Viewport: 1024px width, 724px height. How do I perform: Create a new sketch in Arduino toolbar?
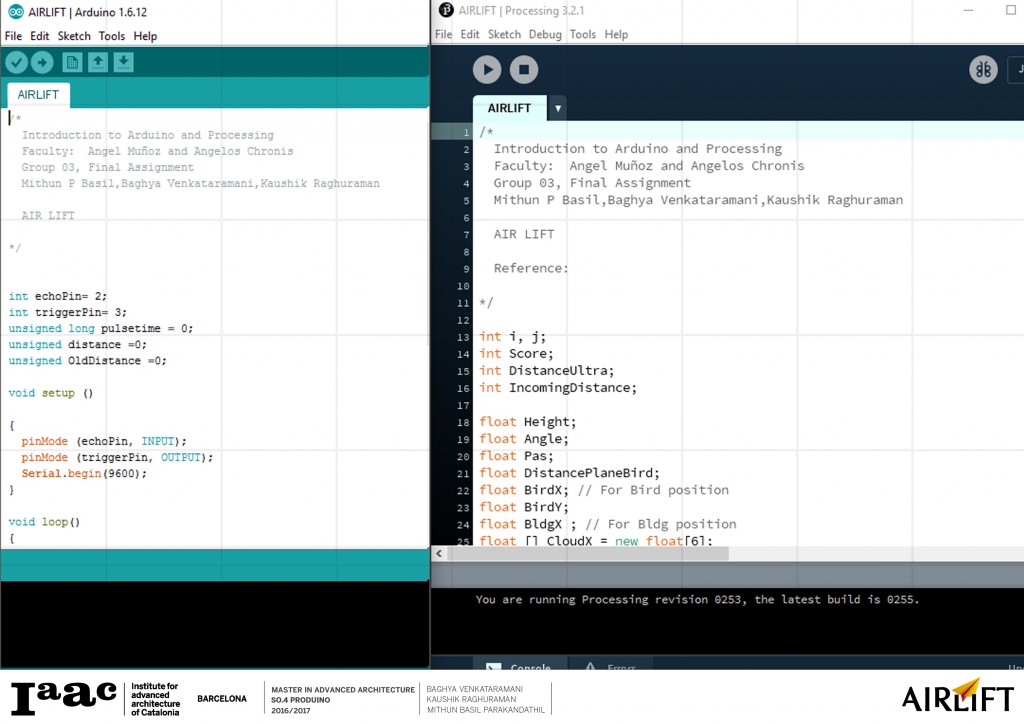point(73,63)
